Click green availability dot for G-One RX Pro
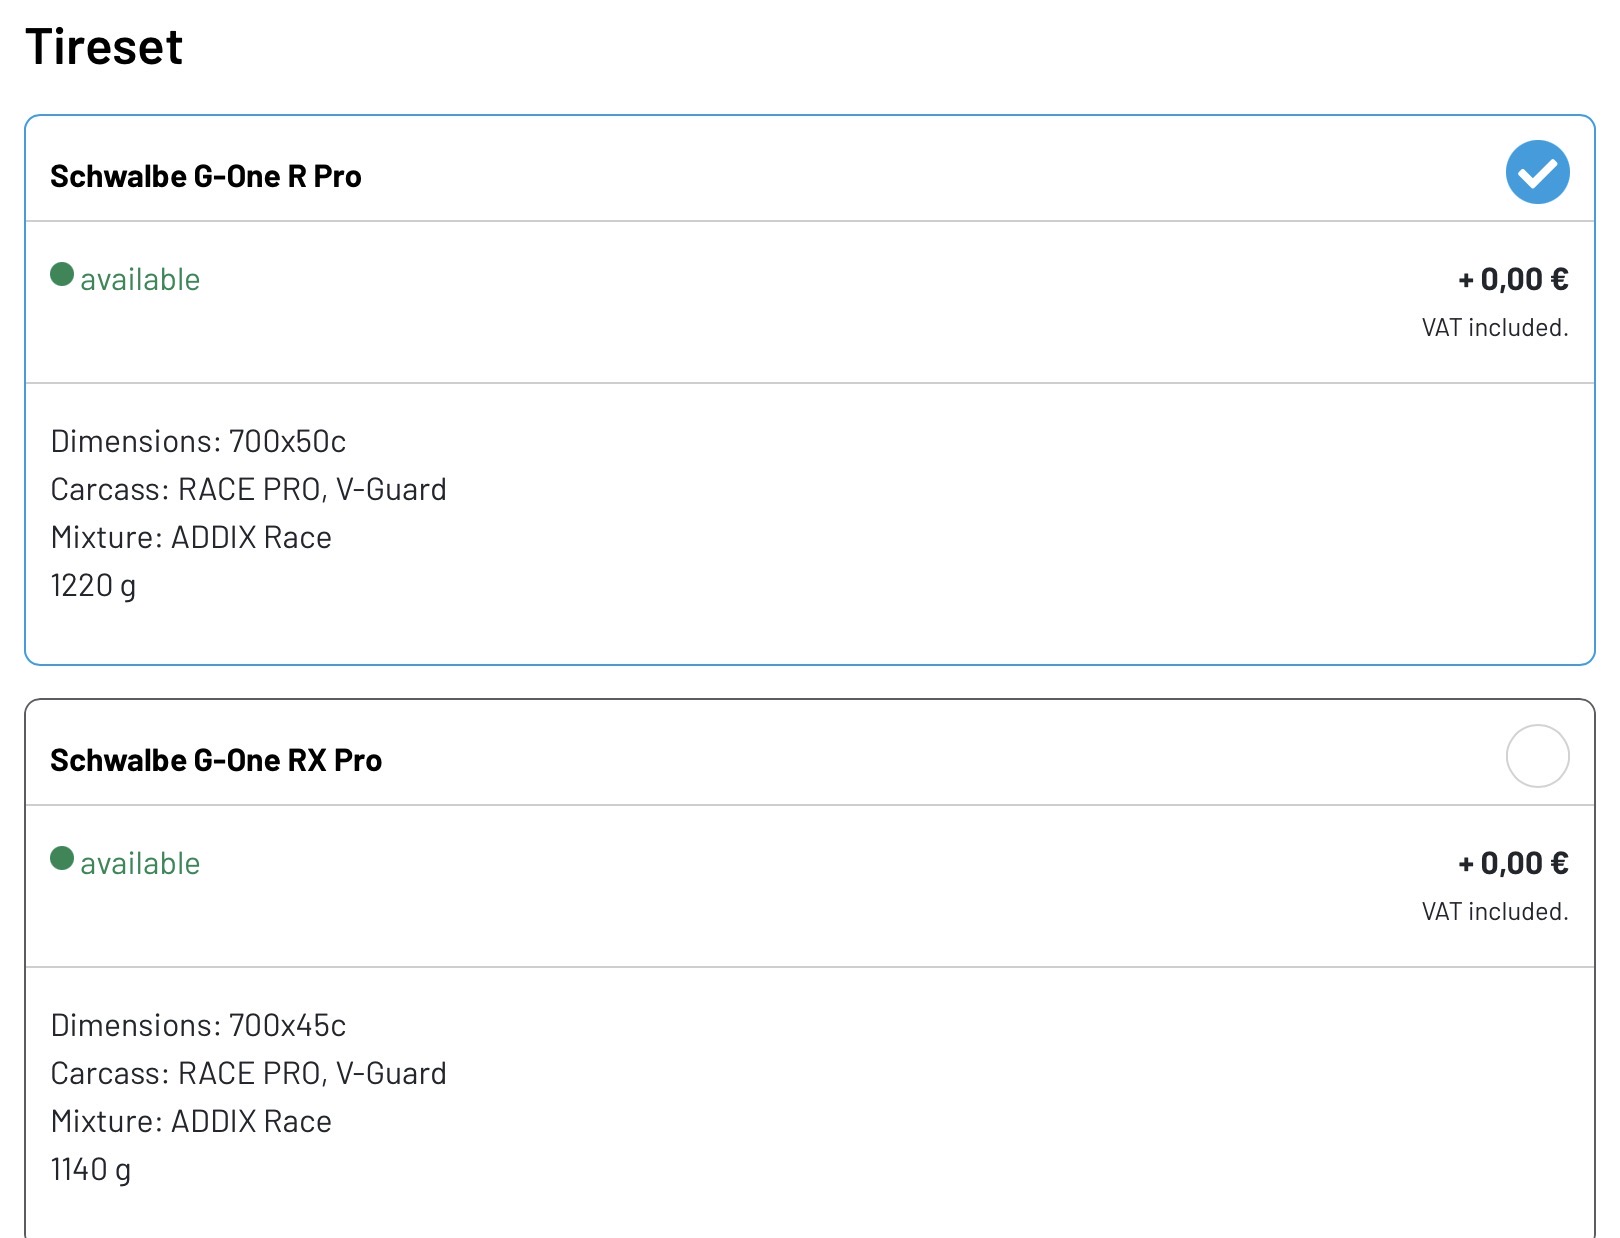This screenshot has height=1238, width=1620. [62, 858]
